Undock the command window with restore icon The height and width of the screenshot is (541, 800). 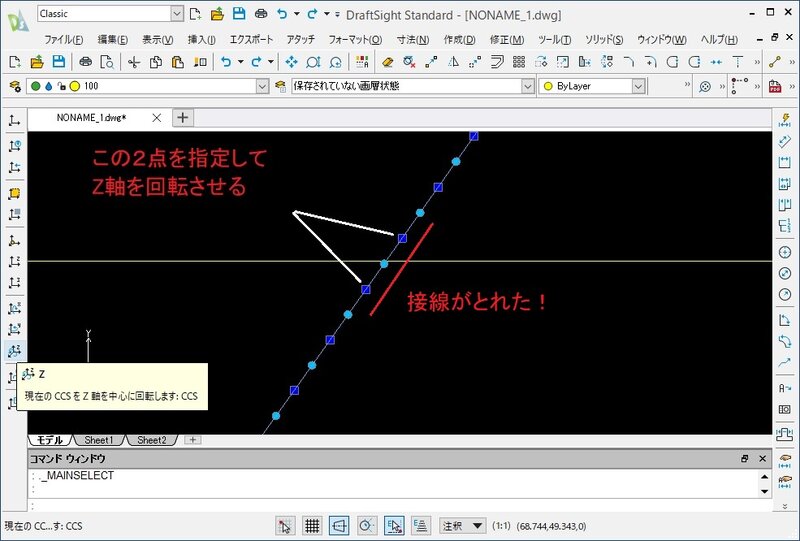744,459
